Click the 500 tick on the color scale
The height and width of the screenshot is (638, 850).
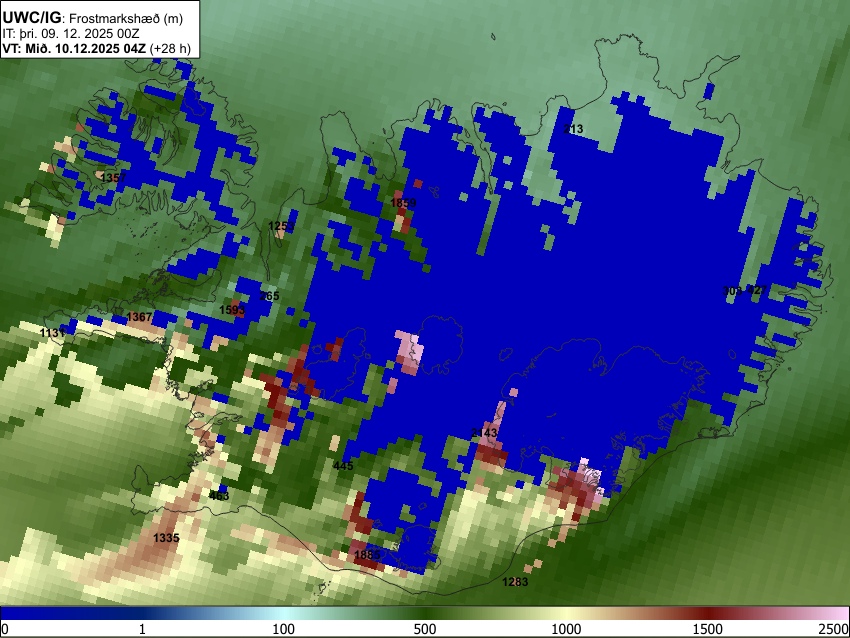(425, 629)
